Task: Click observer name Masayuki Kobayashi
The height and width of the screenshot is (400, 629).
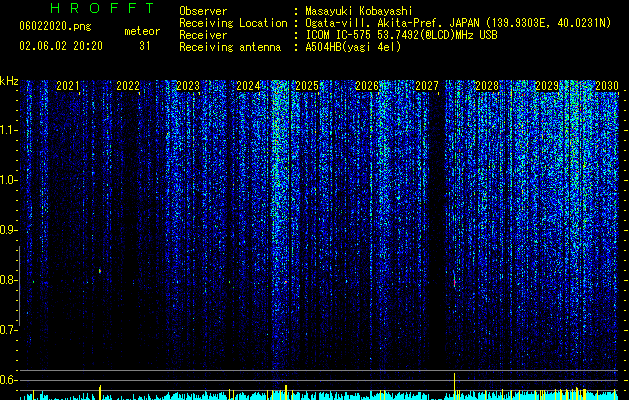Action: tap(359, 11)
